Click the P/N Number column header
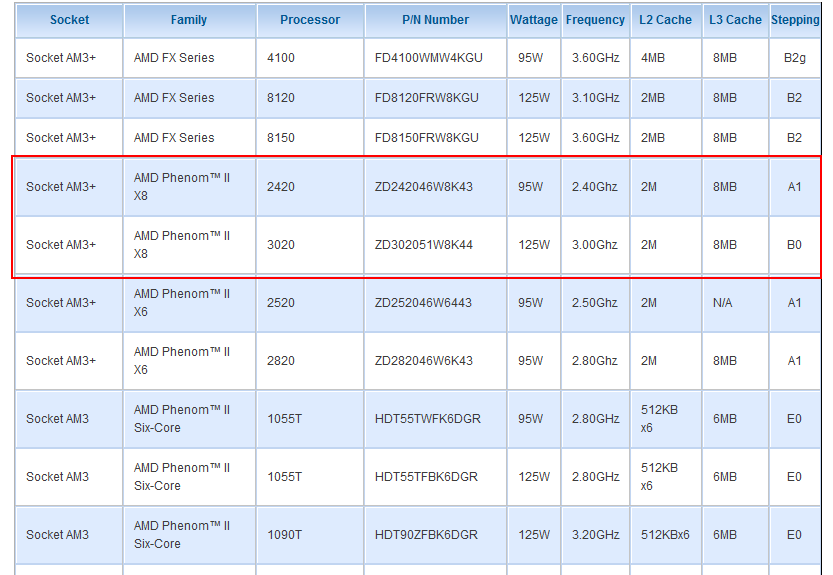The width and height of the screenshot is (833, 575). [x=435, y=20]
